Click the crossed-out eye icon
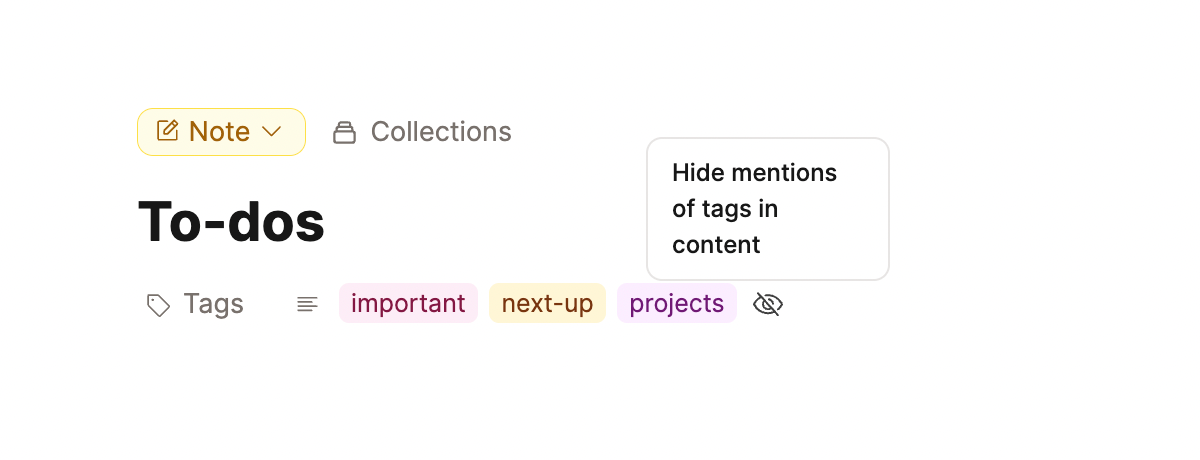The height and width of the screenshot is (460, 1200). [x=767, y=304]
